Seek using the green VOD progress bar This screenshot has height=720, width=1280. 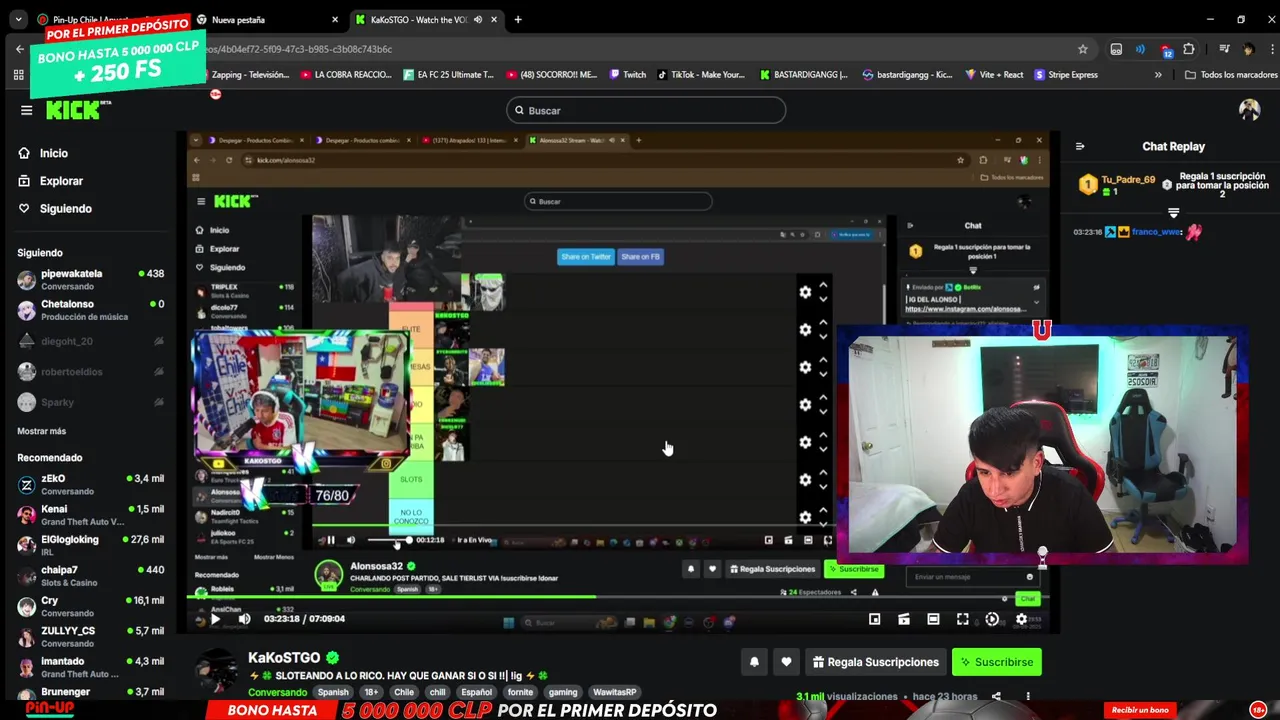coord(618,597)
